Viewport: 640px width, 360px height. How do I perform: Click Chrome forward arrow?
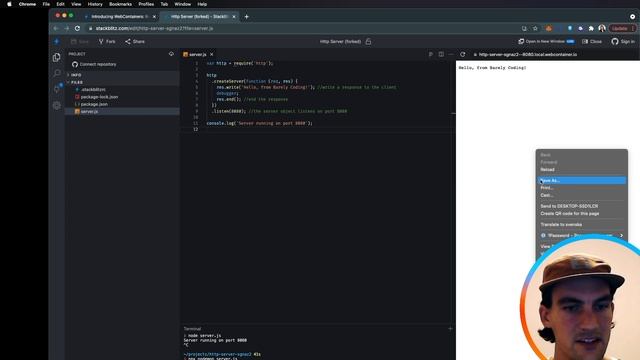pos(67,29)
